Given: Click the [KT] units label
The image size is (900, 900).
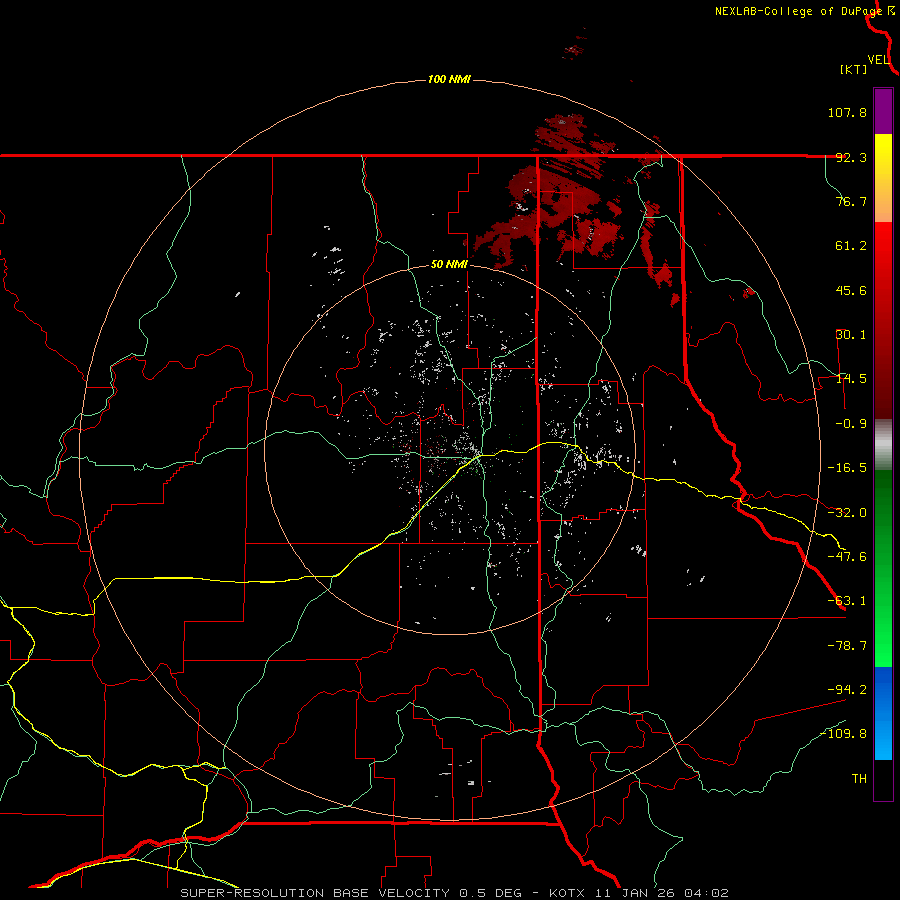Looking at the screenshot, I should 854,69.
